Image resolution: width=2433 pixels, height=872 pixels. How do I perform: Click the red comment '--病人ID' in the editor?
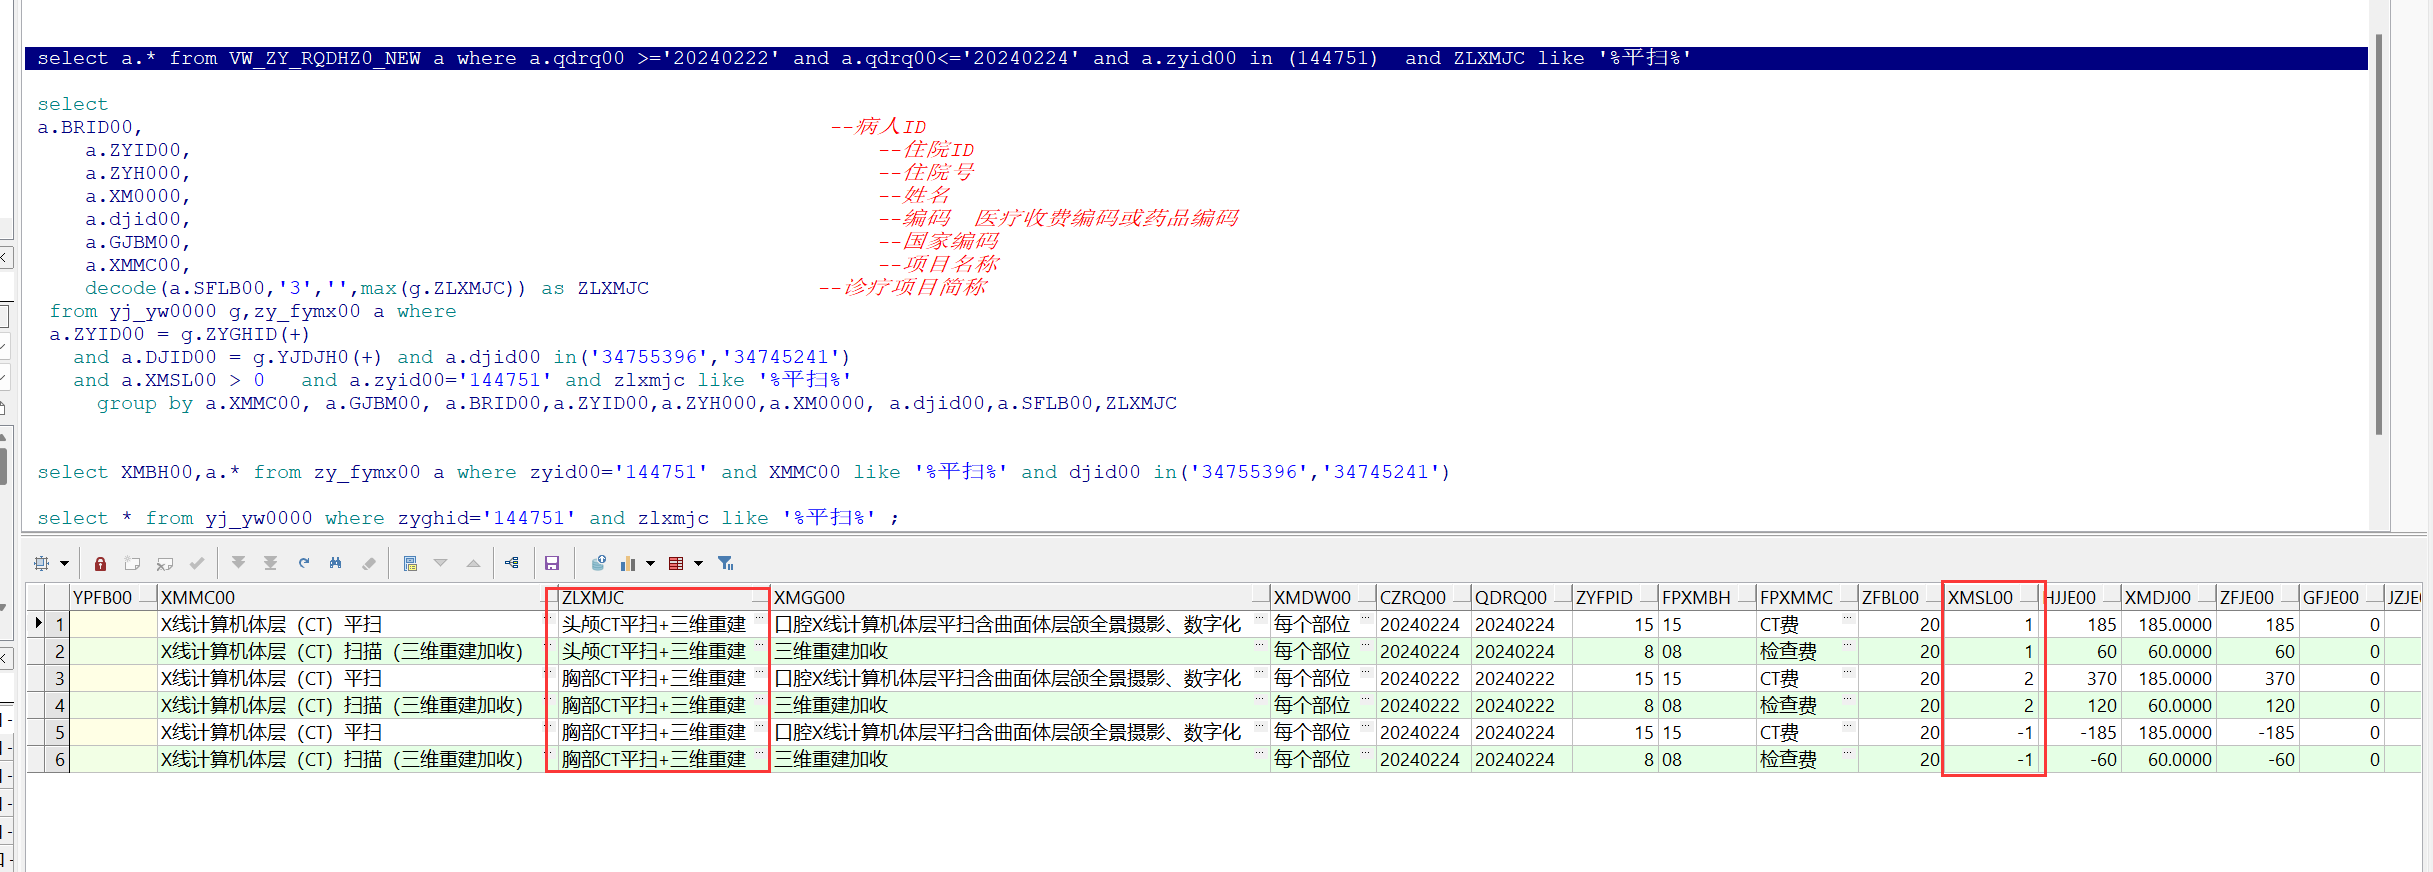878,127
